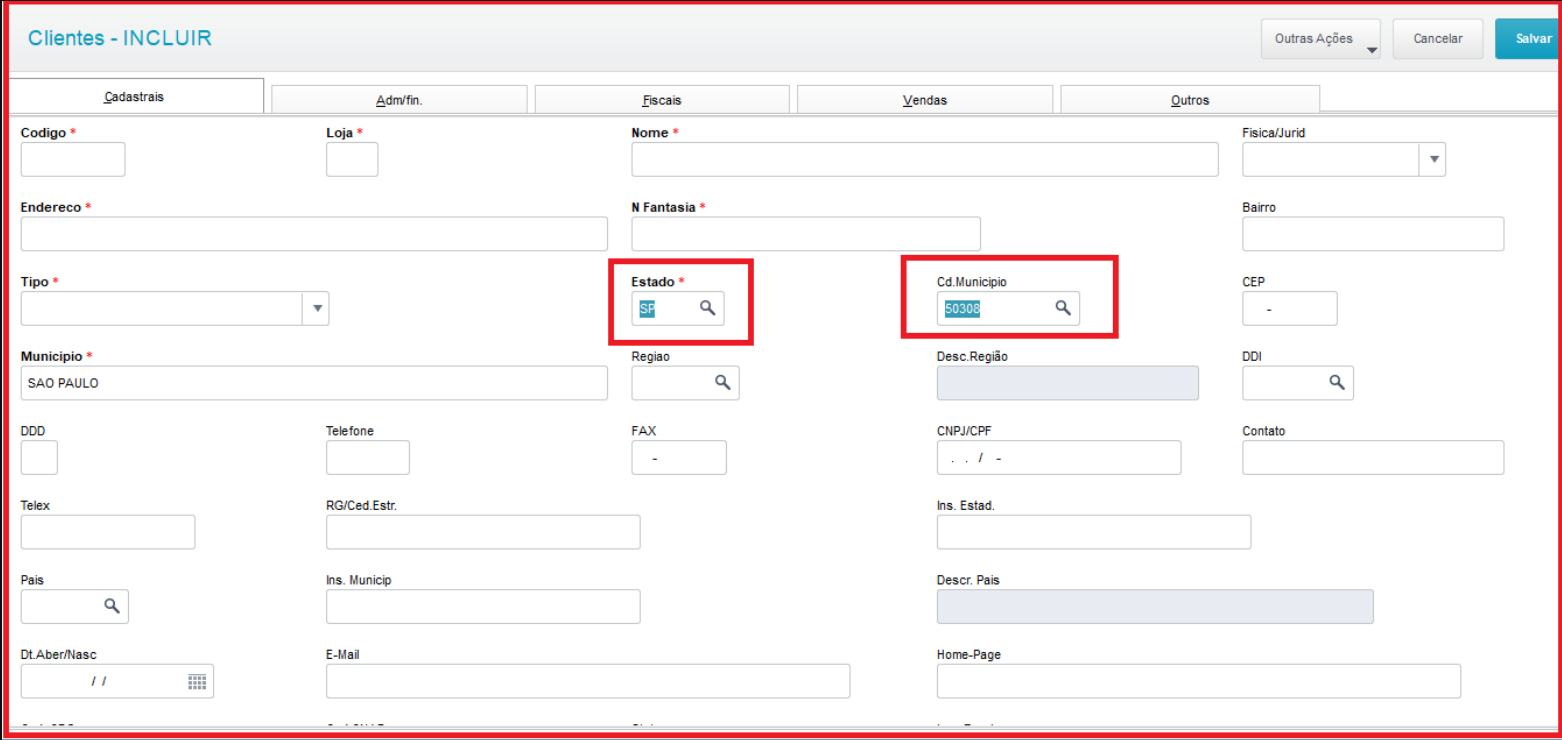The width and height of the screenshot is (1562, 740).
Task: Focus the N Fantasia input field
Action: tap(806, 233)
